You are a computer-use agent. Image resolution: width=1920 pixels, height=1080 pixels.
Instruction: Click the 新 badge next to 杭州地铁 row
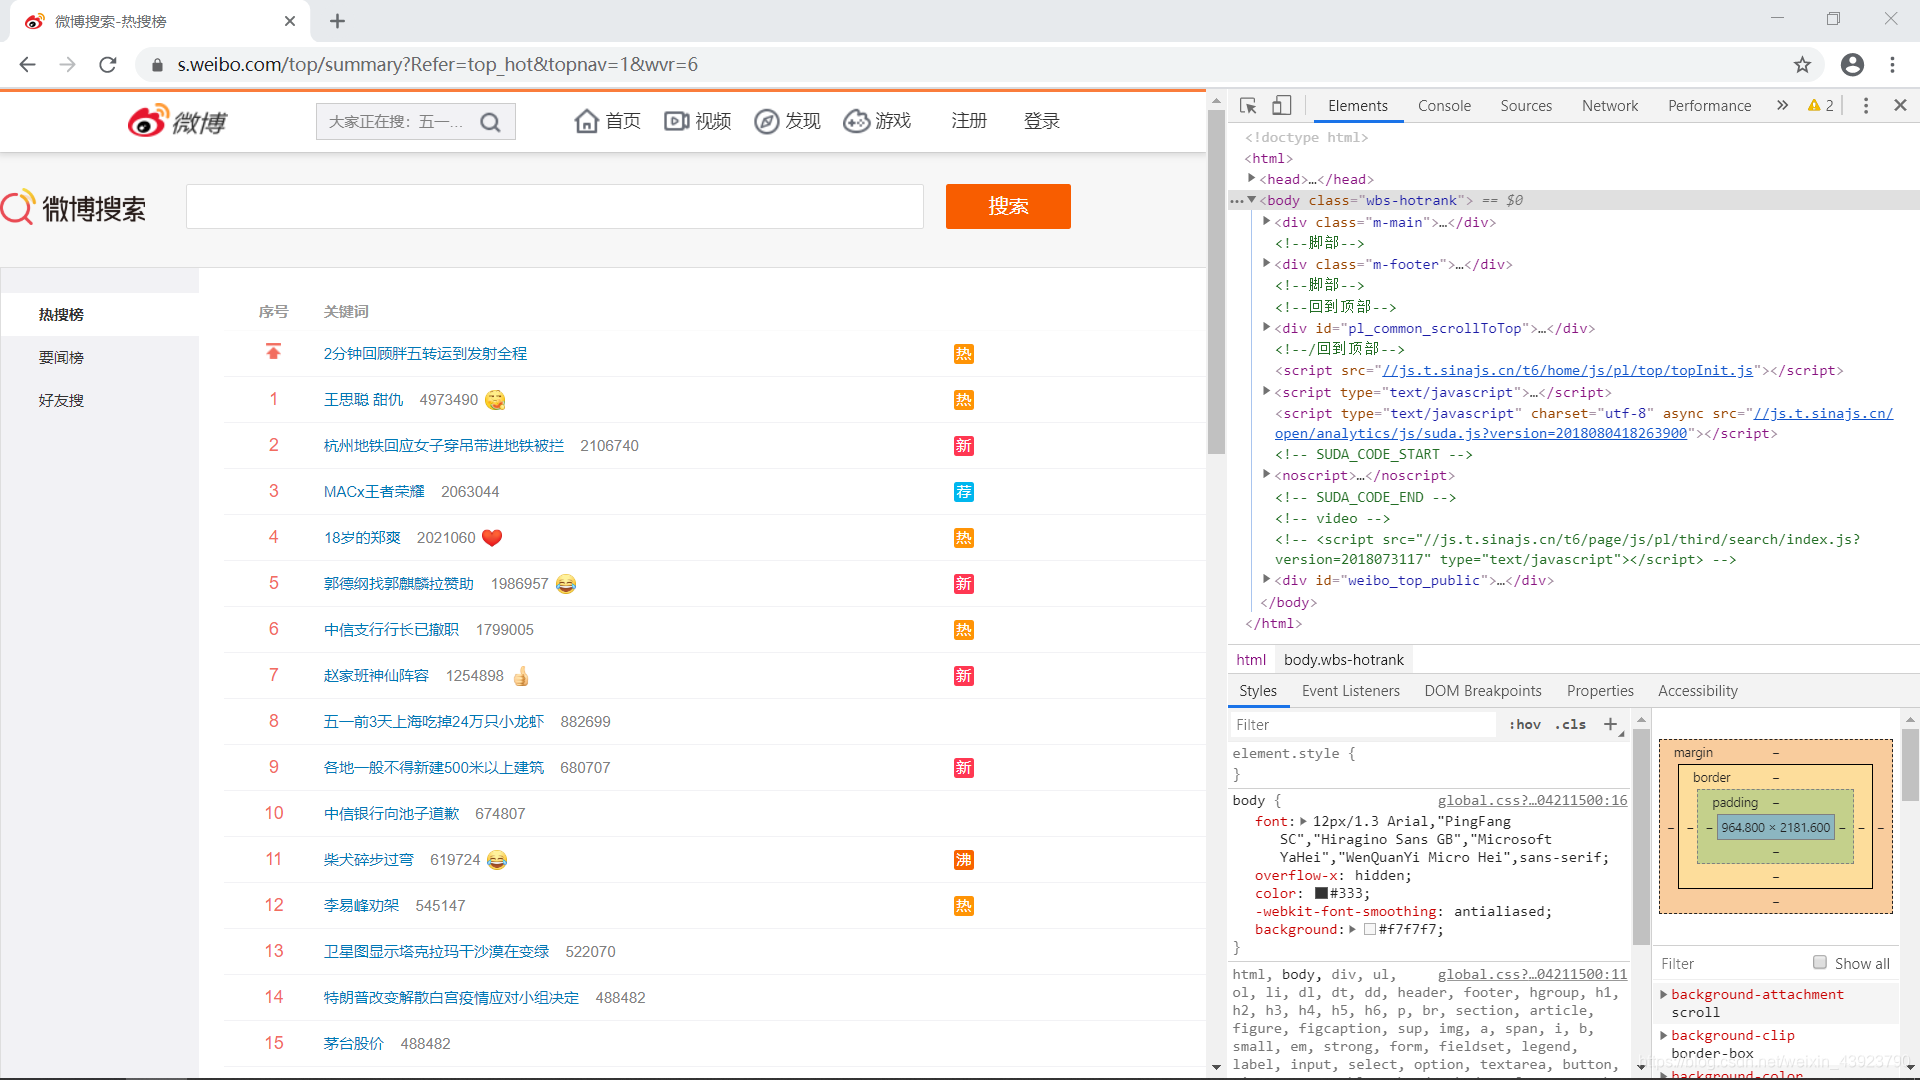(963, 446)
